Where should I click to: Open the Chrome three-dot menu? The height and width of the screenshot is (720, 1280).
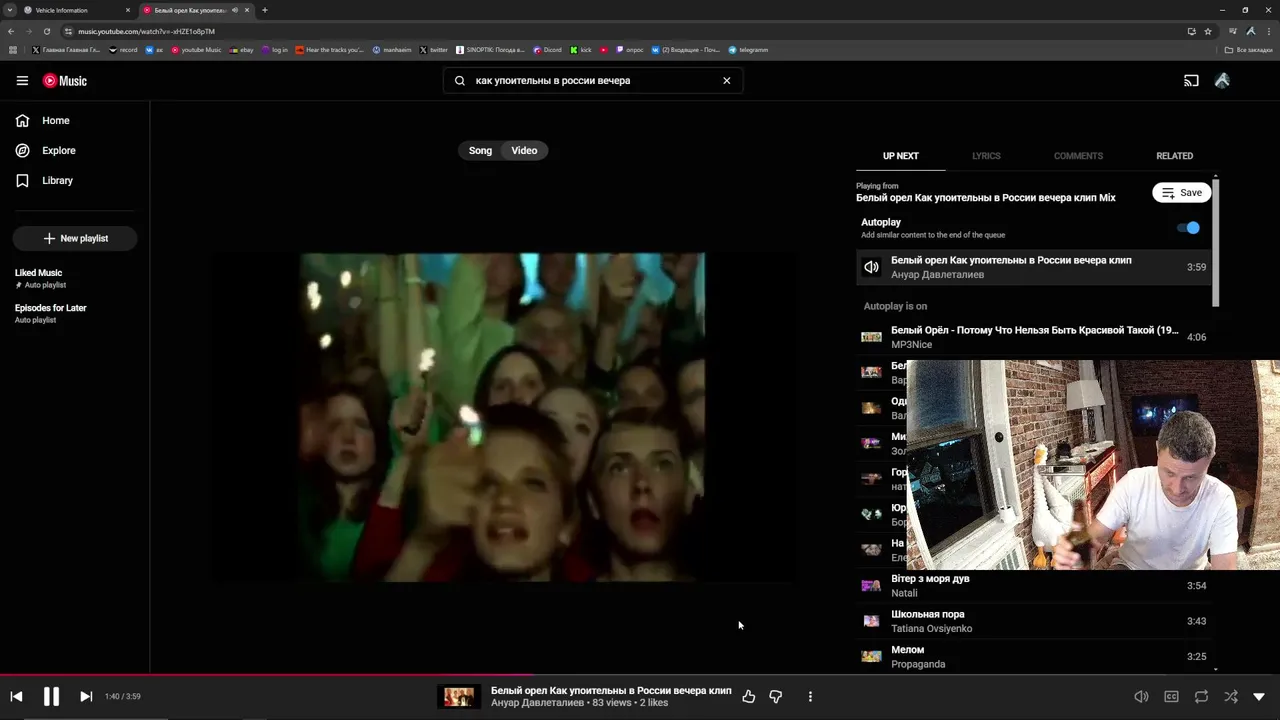tap(1267, 31)
